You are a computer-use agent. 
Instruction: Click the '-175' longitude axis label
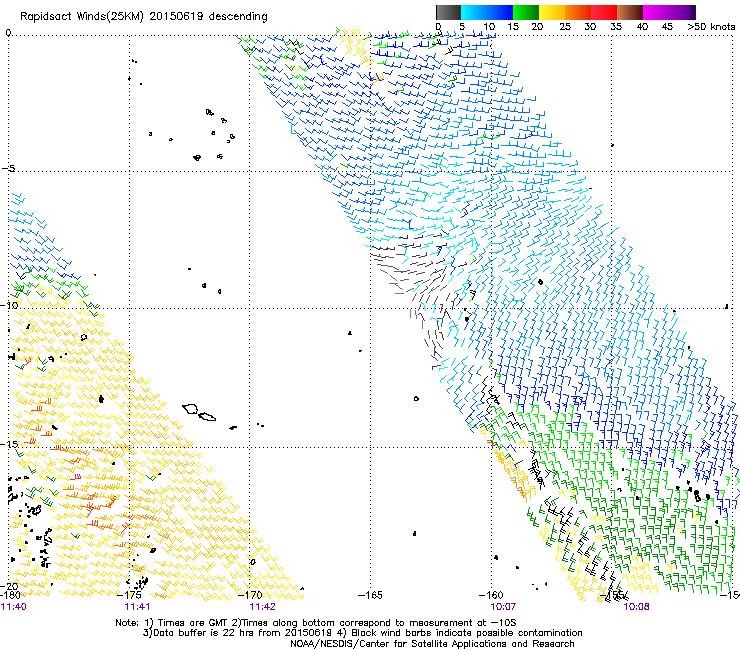(129, 595)
